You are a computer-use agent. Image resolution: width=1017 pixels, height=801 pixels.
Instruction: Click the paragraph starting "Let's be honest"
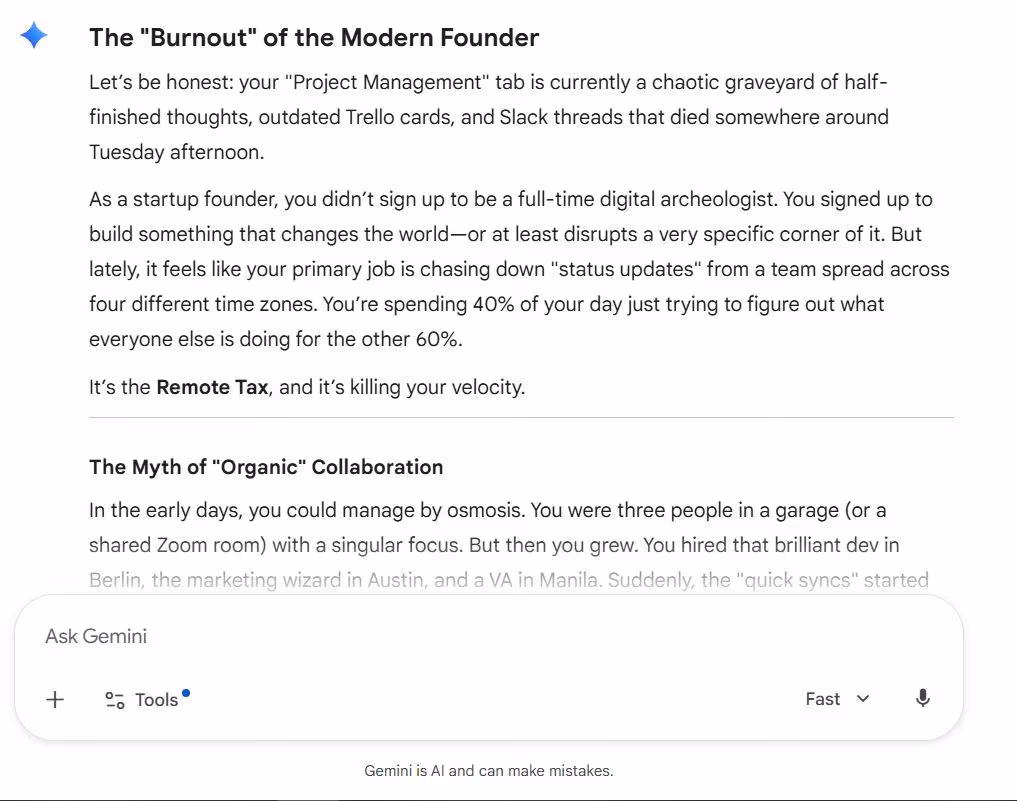pyautogui.click(x=488, y=117)
